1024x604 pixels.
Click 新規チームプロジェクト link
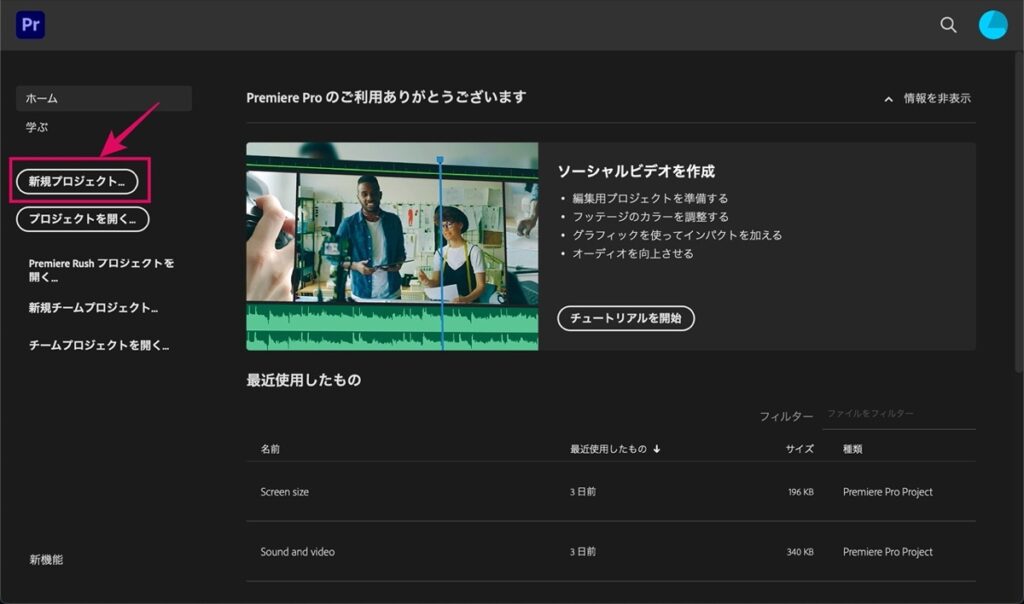click(93, 308)
